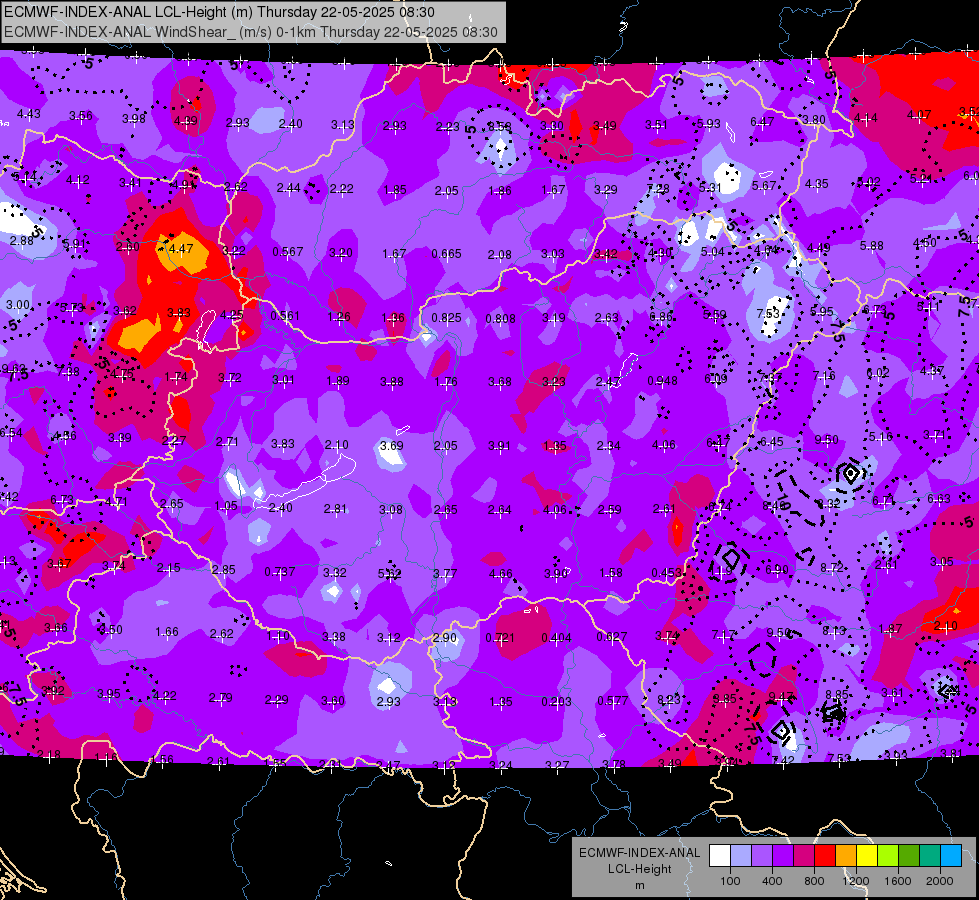The height and width of the screenshot is (900, 979).
Task: Click the 2000 tick label in legend
Action: 940,881
